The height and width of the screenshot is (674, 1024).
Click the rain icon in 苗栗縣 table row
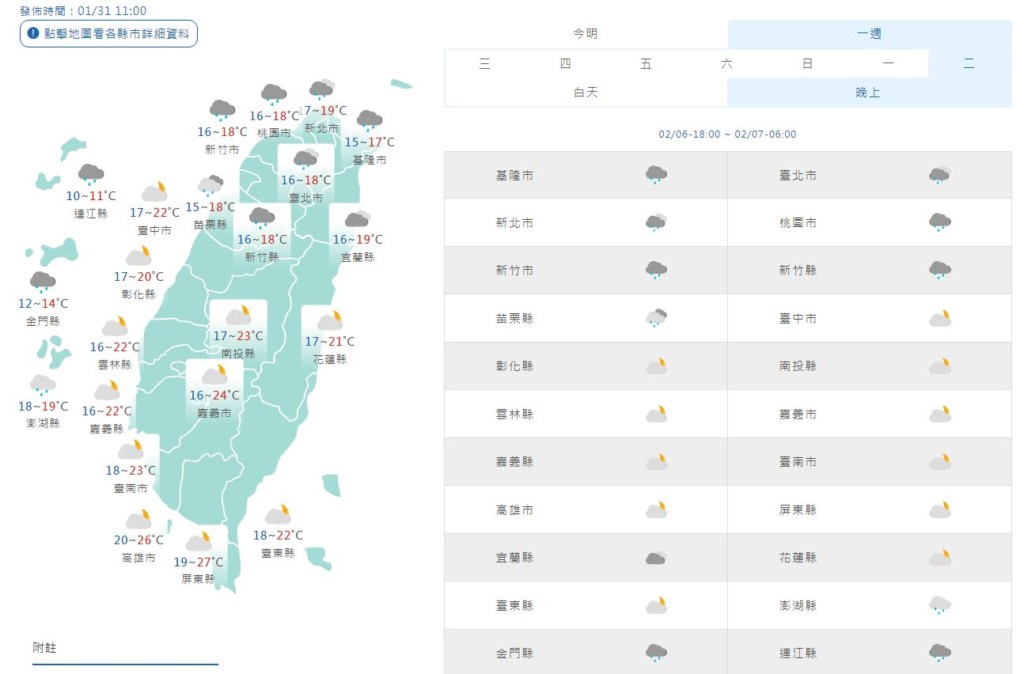[x=656, y=318]
